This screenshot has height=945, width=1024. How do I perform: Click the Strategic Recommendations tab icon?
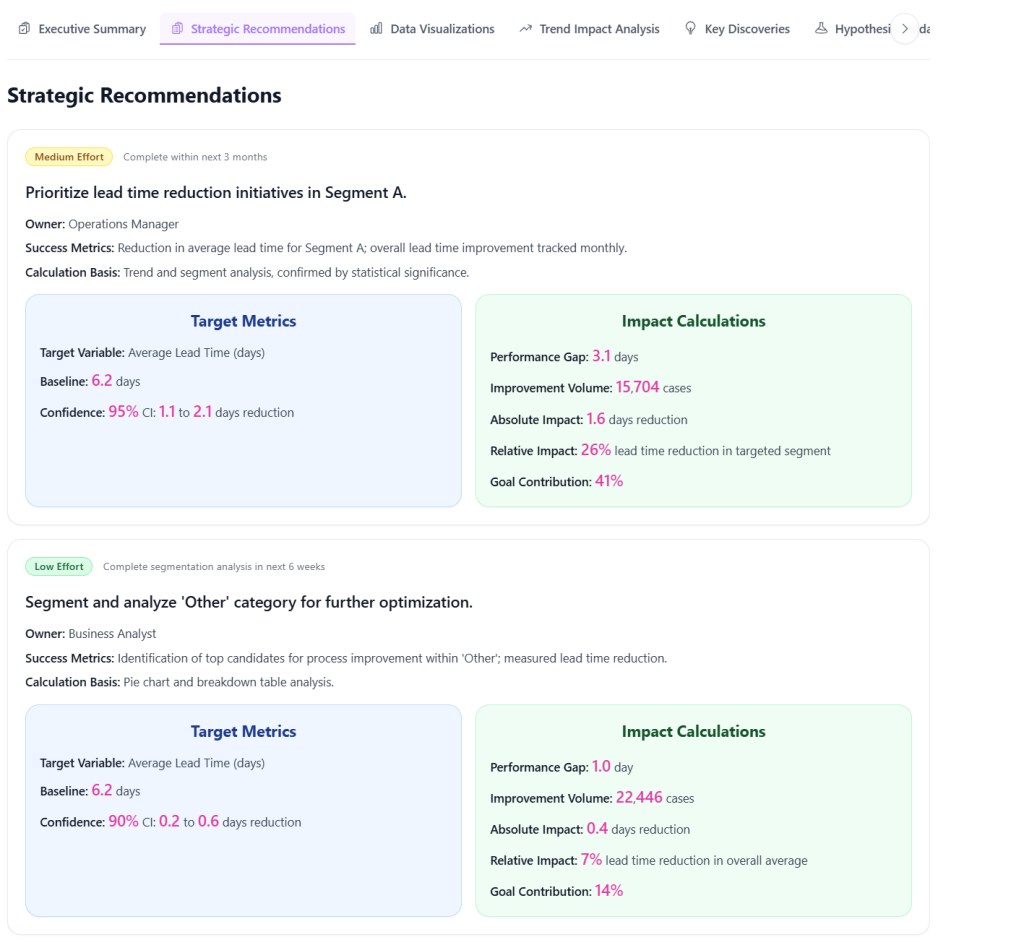pos(177,28)
